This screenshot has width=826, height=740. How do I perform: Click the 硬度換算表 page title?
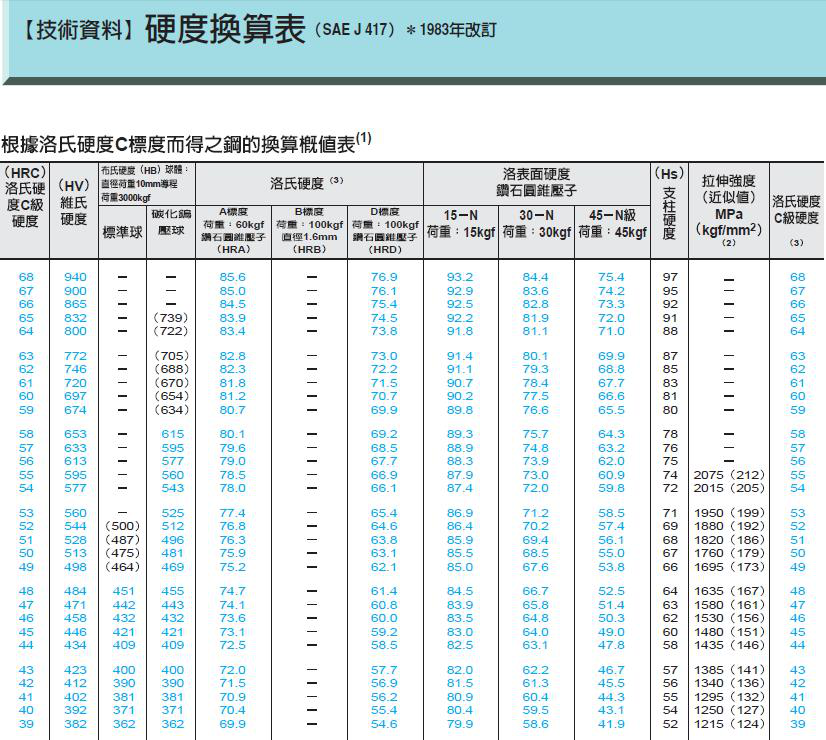pos(224,30)
